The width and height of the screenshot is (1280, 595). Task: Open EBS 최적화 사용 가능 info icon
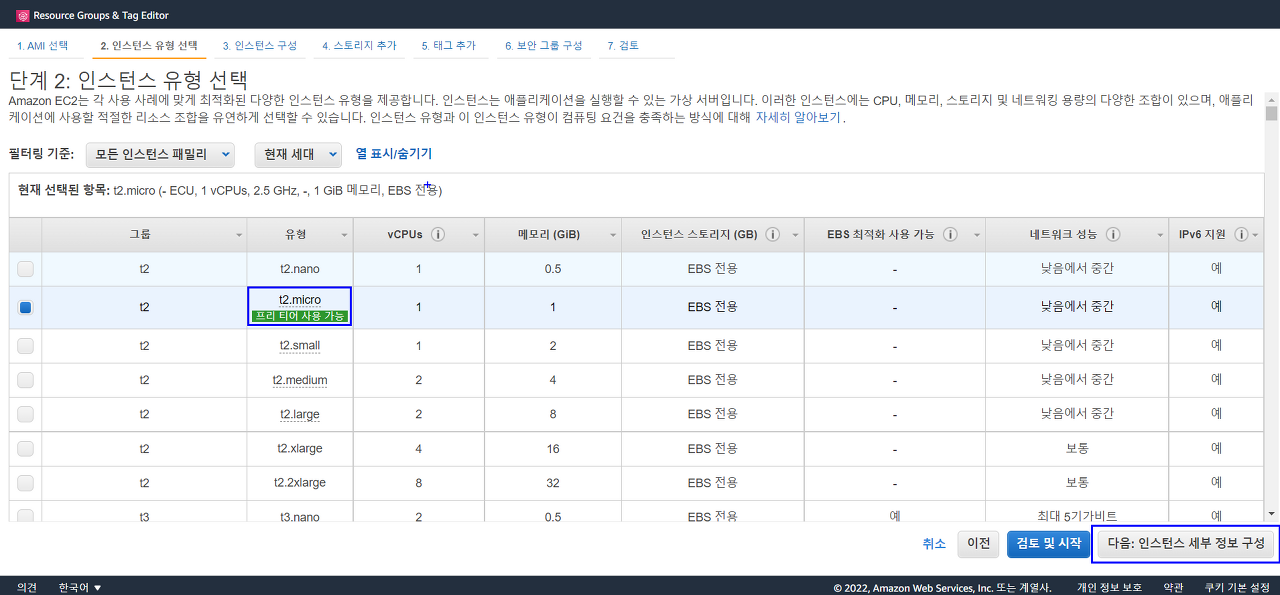pyautogui.click(x=950, y=235)
